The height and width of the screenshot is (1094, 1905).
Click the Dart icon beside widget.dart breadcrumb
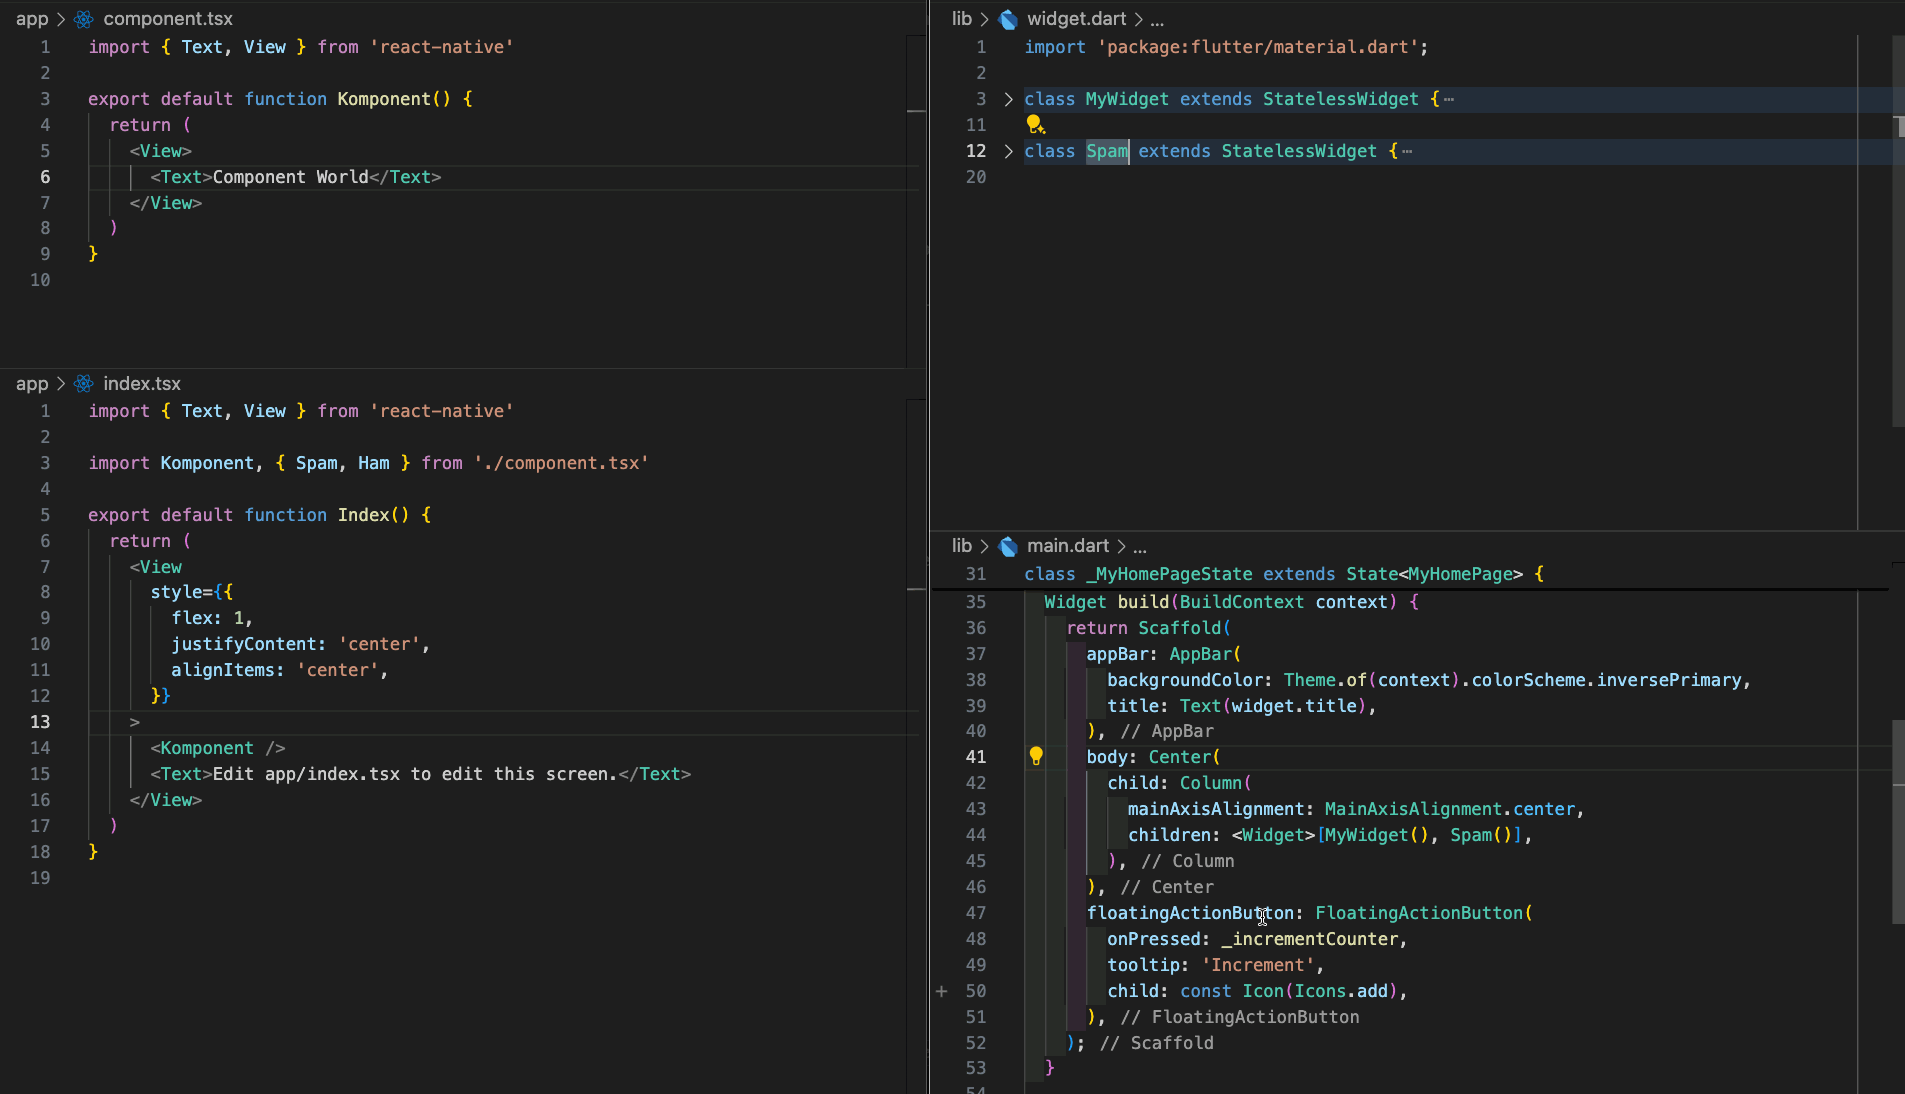click(1008, 19)
